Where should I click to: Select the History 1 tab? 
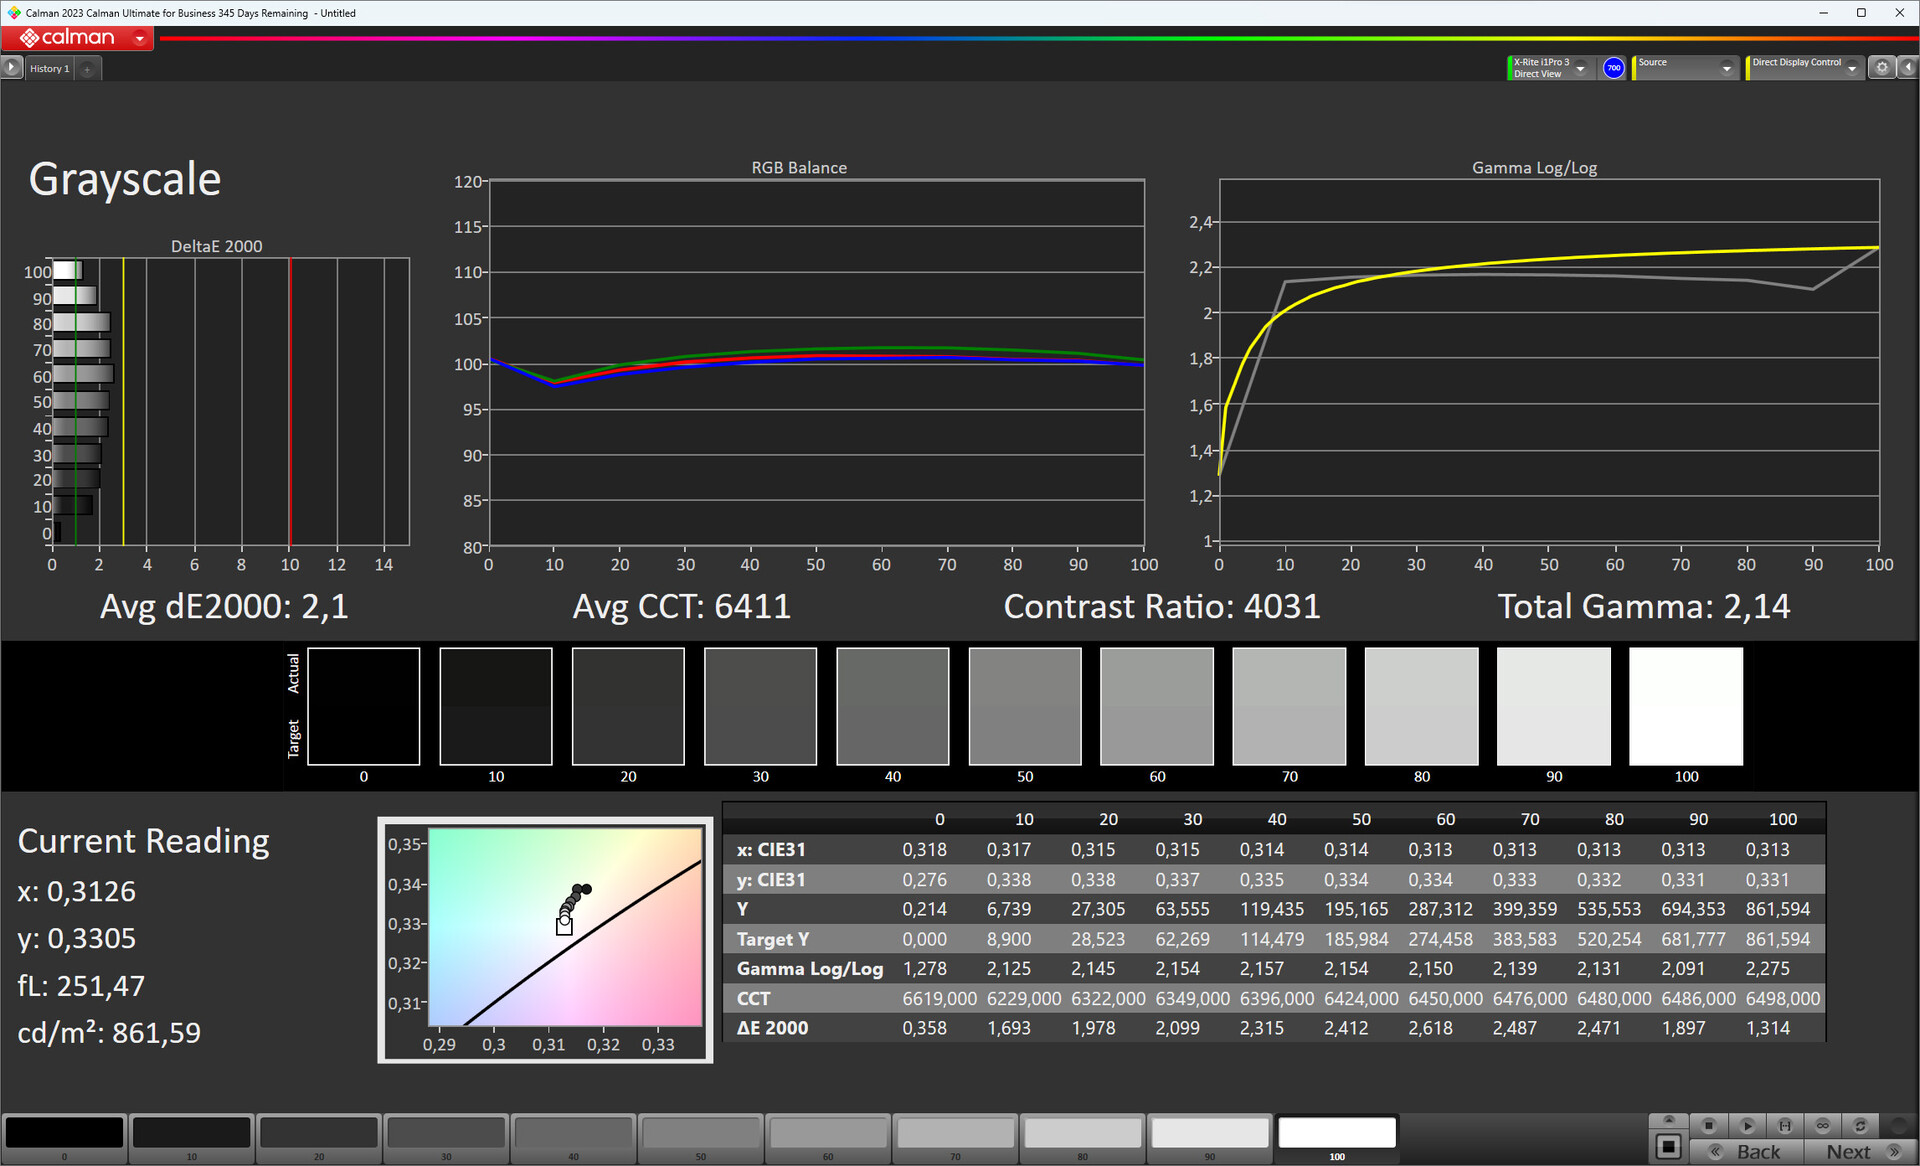pos(49,69)
